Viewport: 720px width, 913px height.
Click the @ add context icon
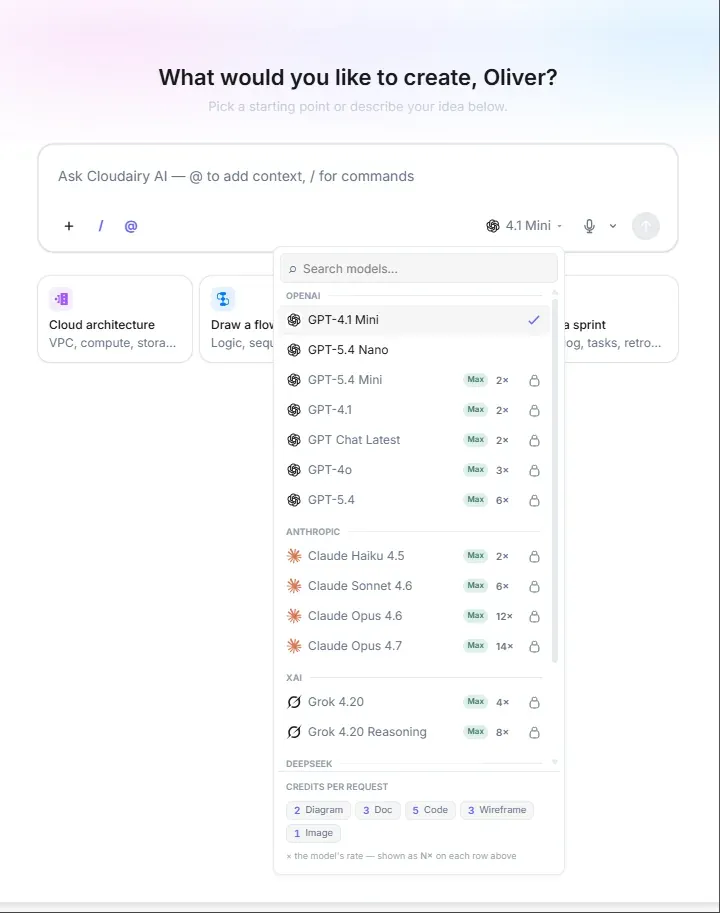pyautogui.click(x=131, y=226)
